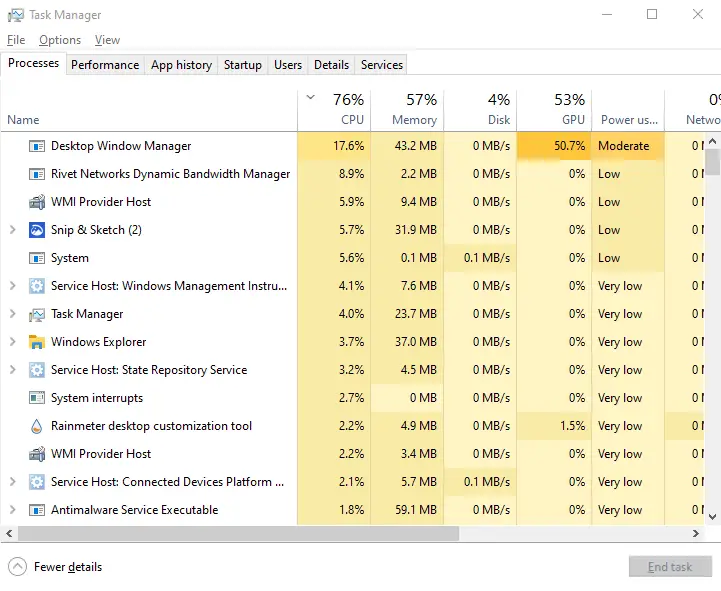721x591 pixels.
Task: Switch to the Users tab
Action: click(288, 65)
